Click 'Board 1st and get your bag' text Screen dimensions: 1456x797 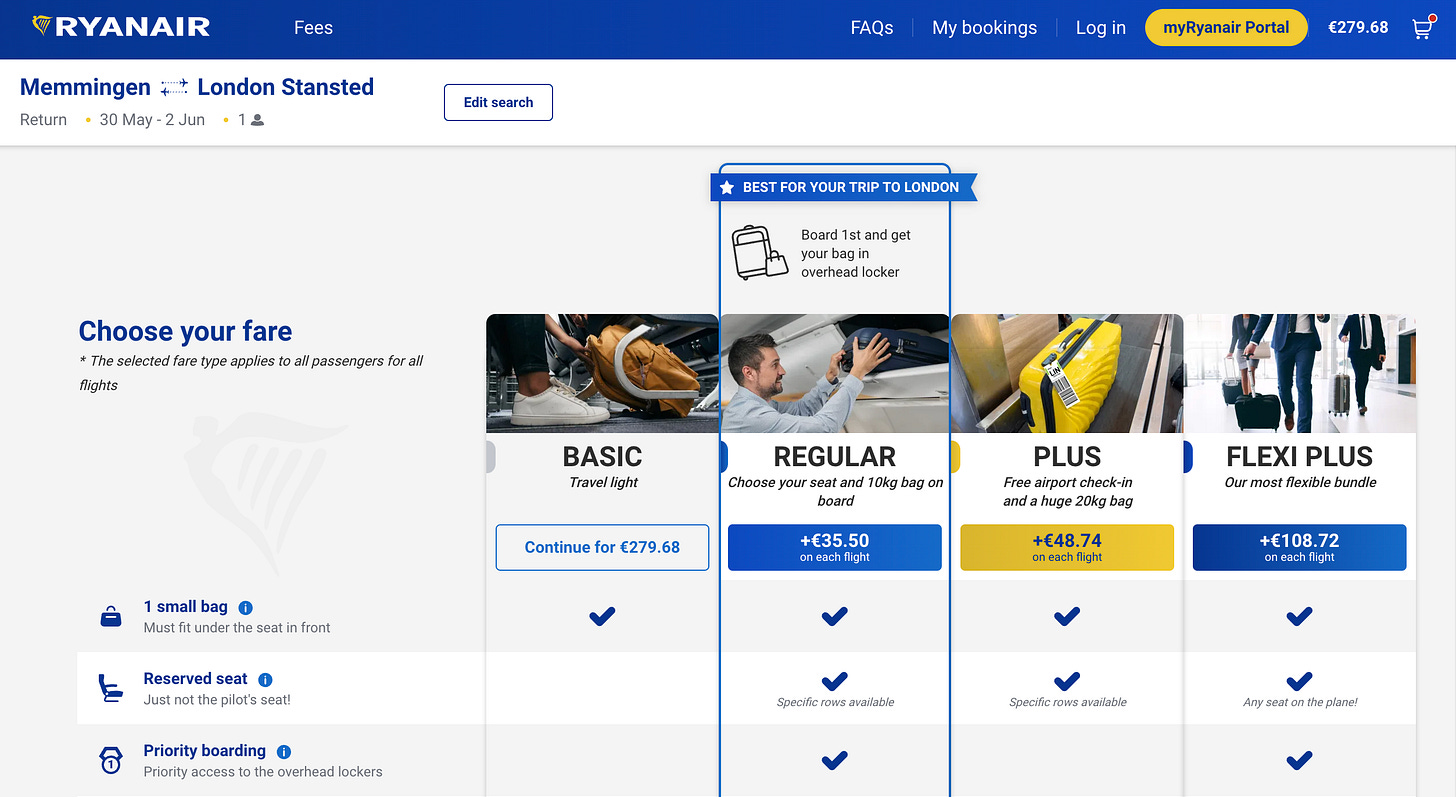click(856, 253)
